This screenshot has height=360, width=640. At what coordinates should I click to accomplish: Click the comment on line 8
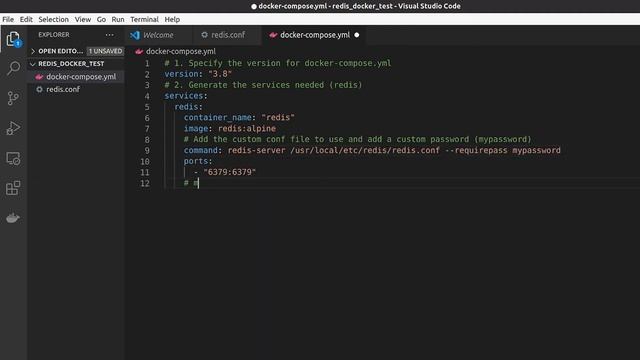point(358,140)
